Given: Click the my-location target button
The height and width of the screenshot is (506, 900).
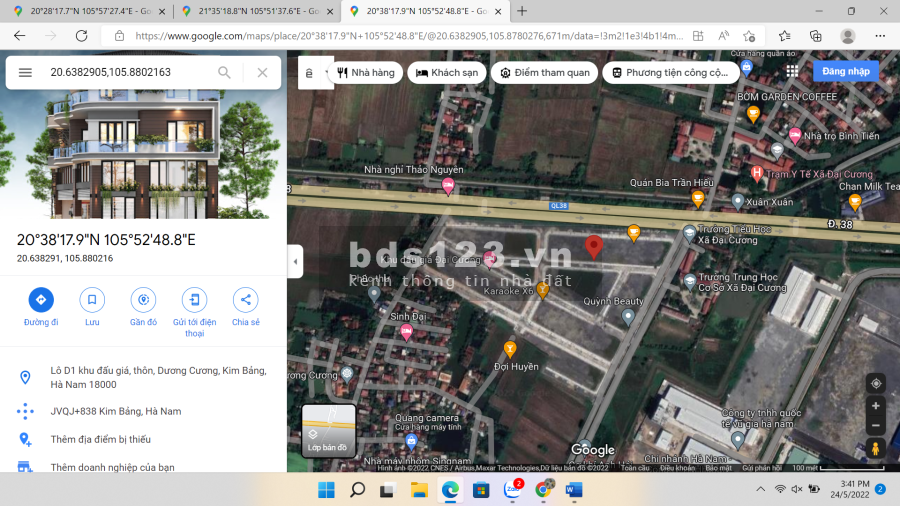Looking at the screenshot, I should 876,383.
